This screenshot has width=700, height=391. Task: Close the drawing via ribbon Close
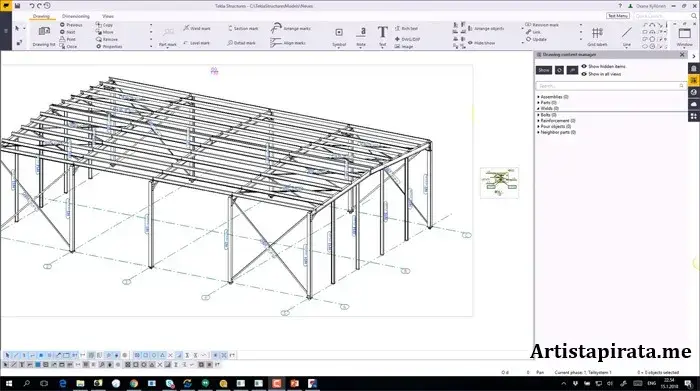68,46
